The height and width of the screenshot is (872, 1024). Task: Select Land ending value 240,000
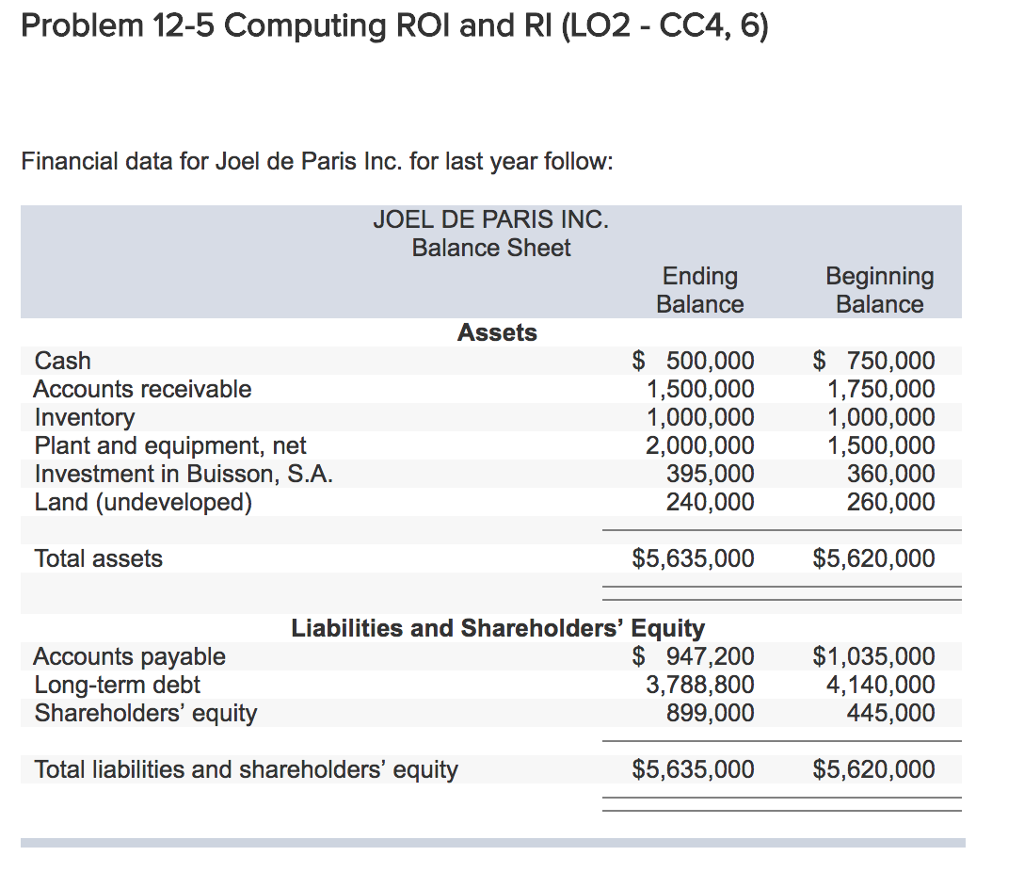710,502
